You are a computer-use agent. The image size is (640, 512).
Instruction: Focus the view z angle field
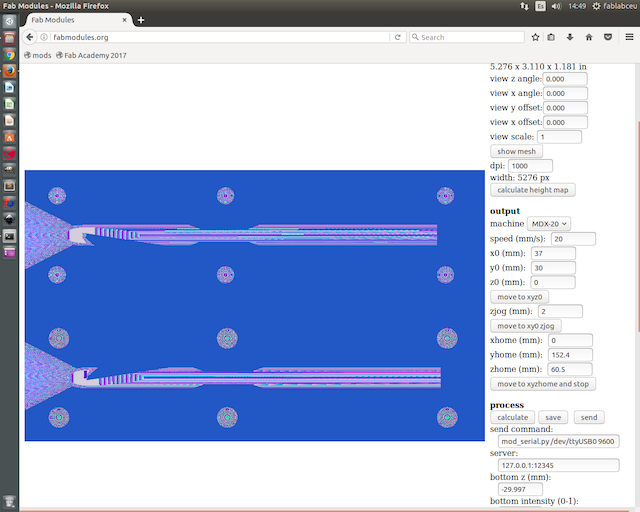tap(565, 79)
